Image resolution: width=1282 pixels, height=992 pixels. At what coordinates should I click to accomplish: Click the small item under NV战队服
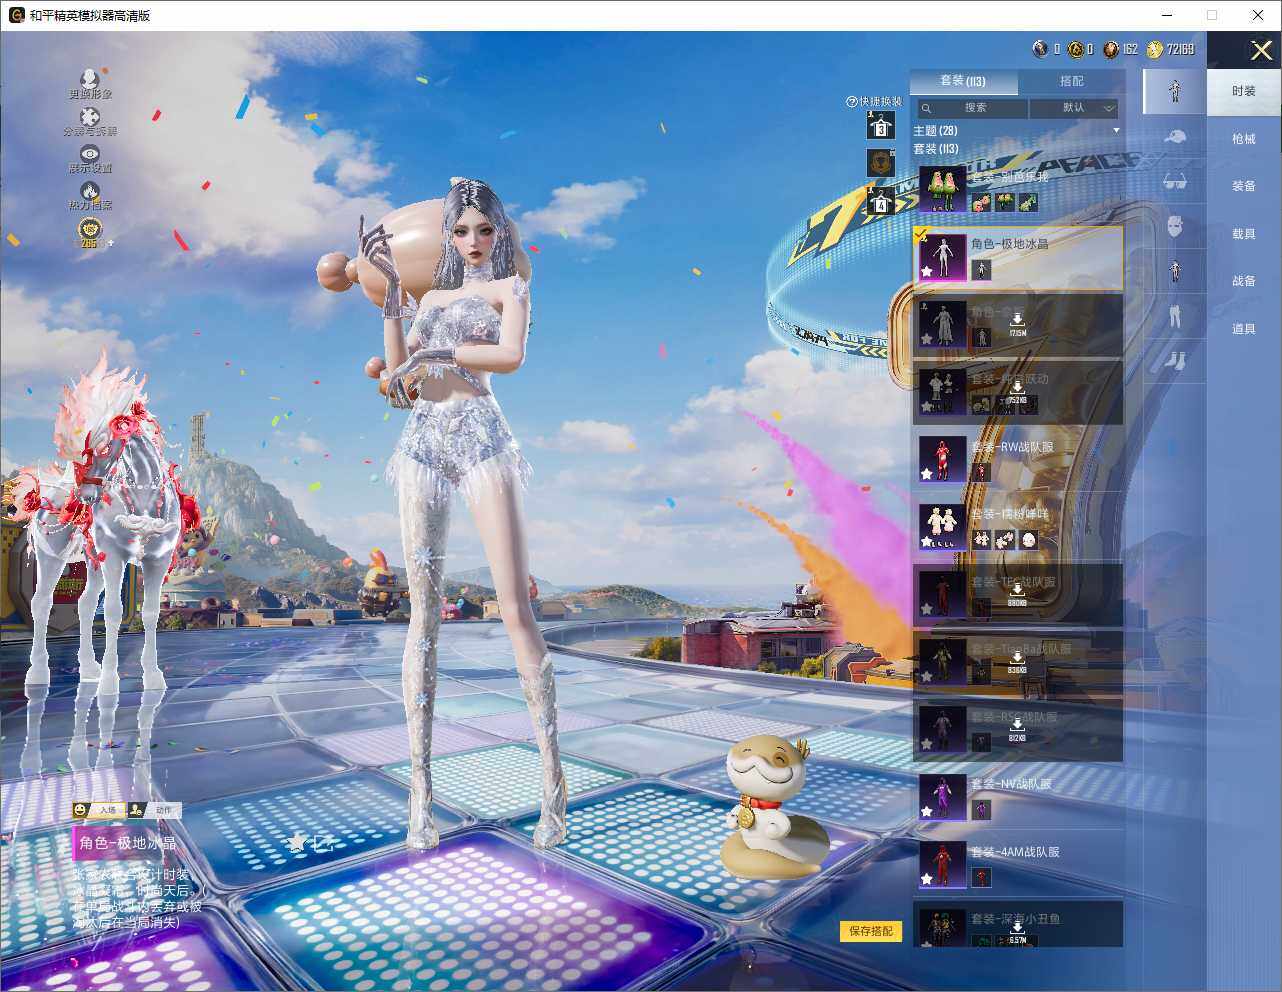[x=981, y=810]
